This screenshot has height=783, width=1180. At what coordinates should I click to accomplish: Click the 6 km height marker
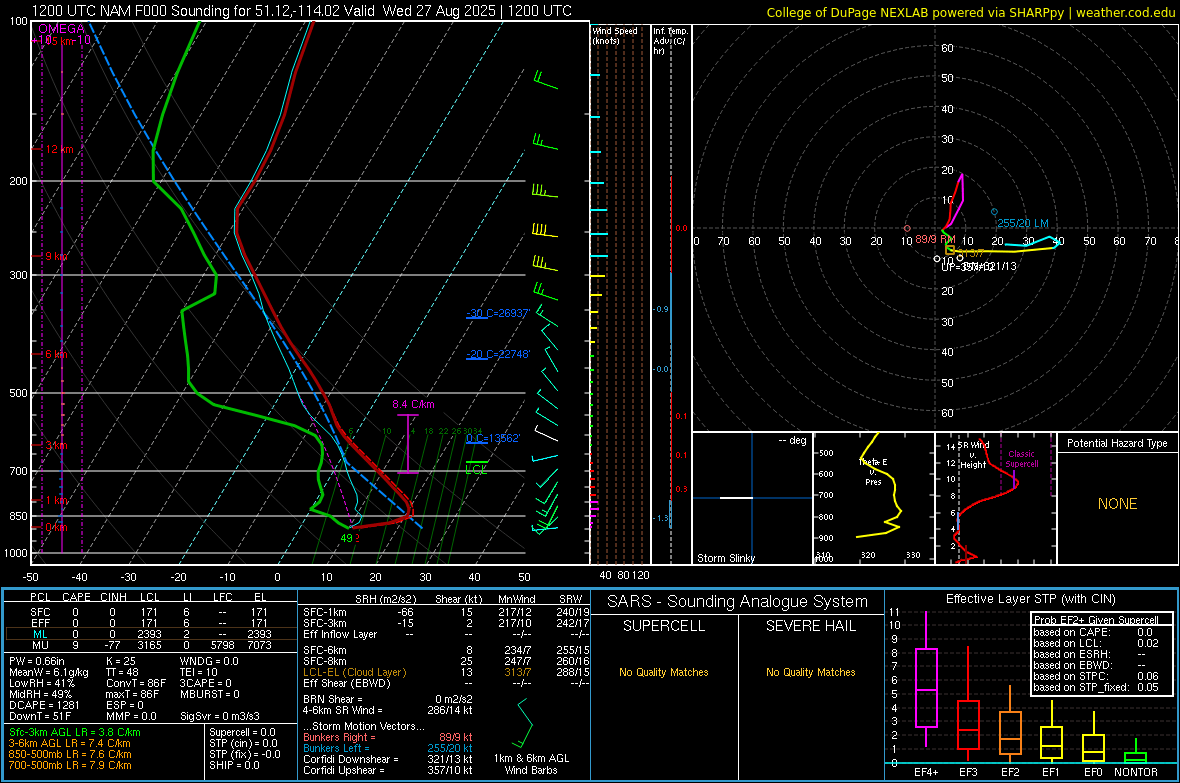[56, 354]
